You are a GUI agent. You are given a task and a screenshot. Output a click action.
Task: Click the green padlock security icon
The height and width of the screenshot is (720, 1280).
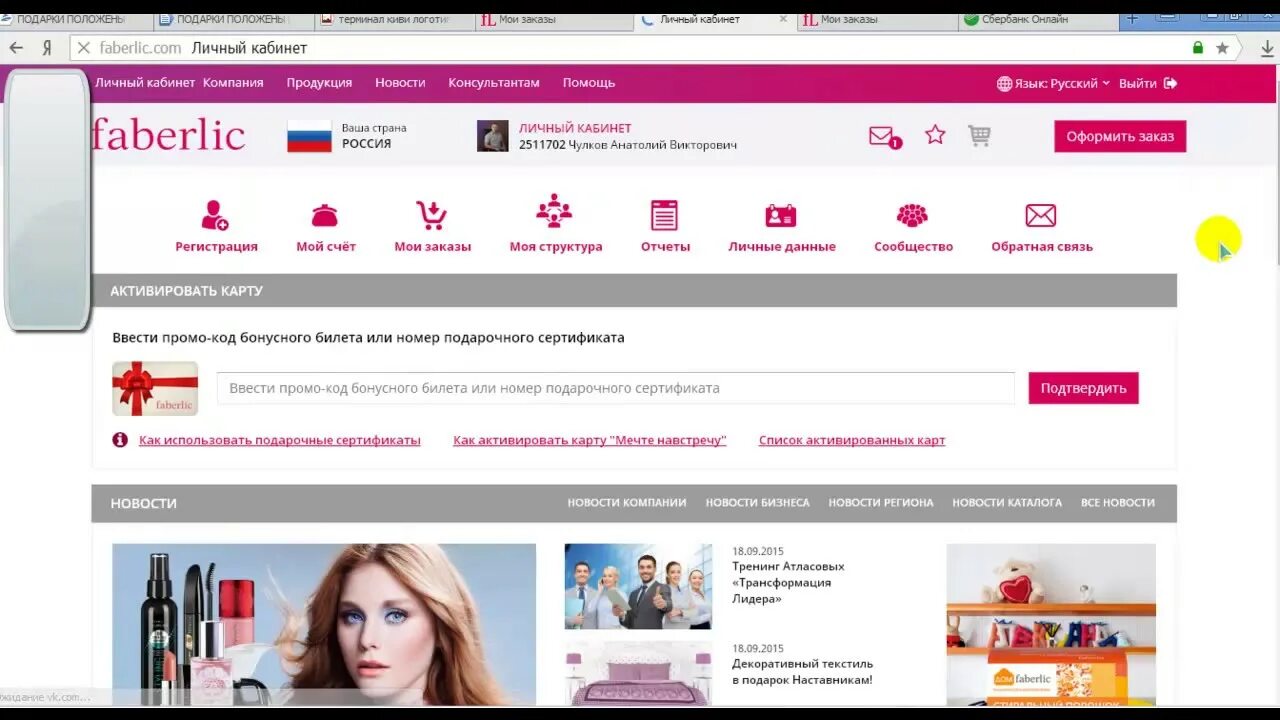click(1198, 48)
